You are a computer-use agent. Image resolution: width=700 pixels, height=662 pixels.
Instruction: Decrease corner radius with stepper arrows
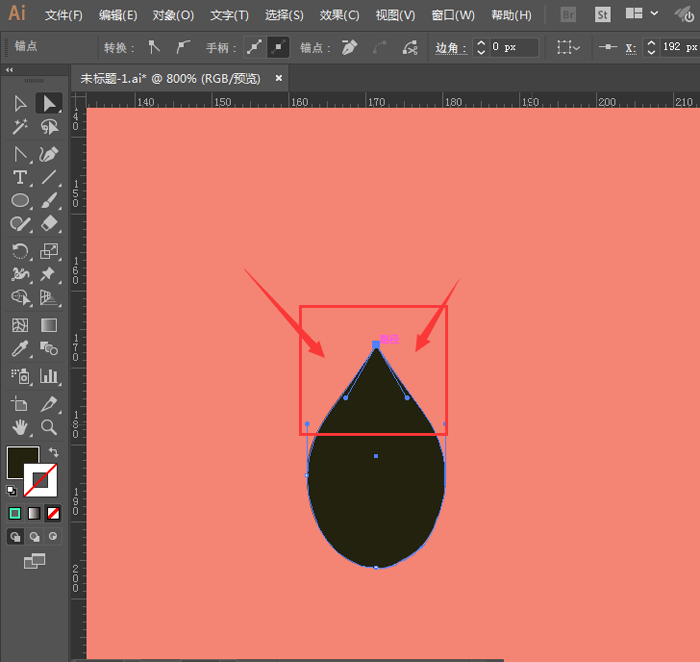[x=480, y=51]
